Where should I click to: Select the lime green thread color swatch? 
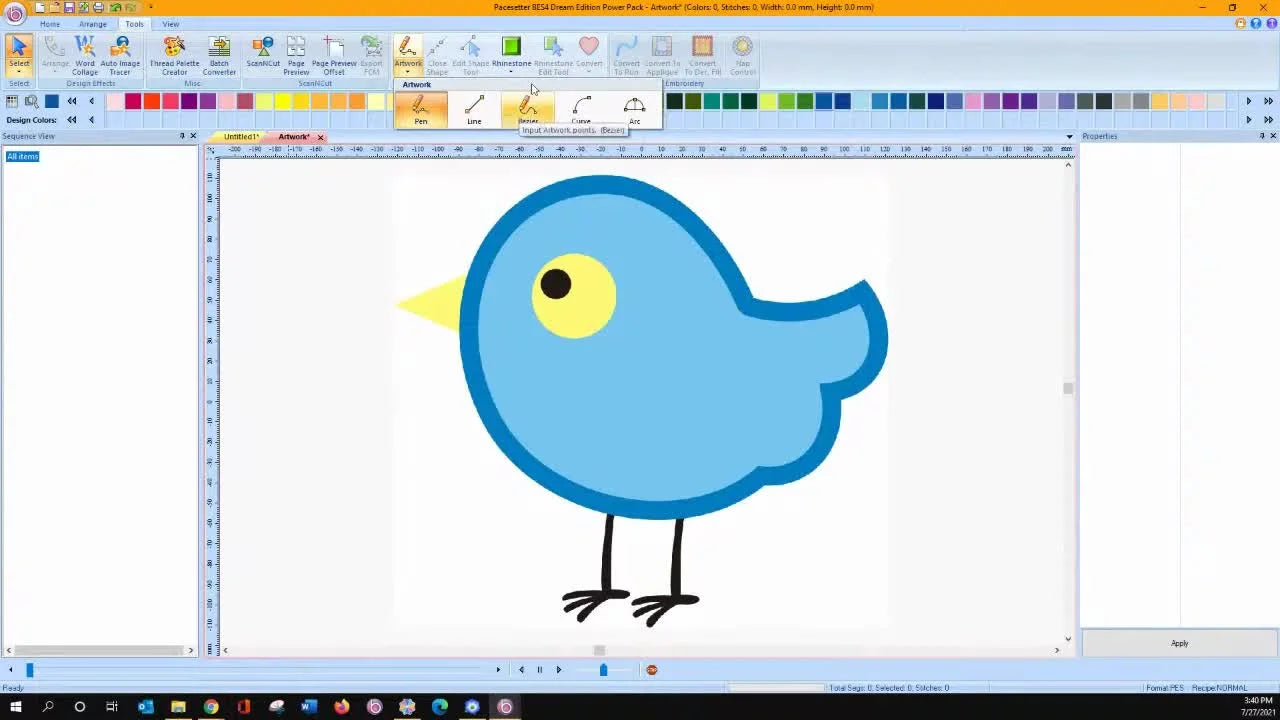click(787, 101)
